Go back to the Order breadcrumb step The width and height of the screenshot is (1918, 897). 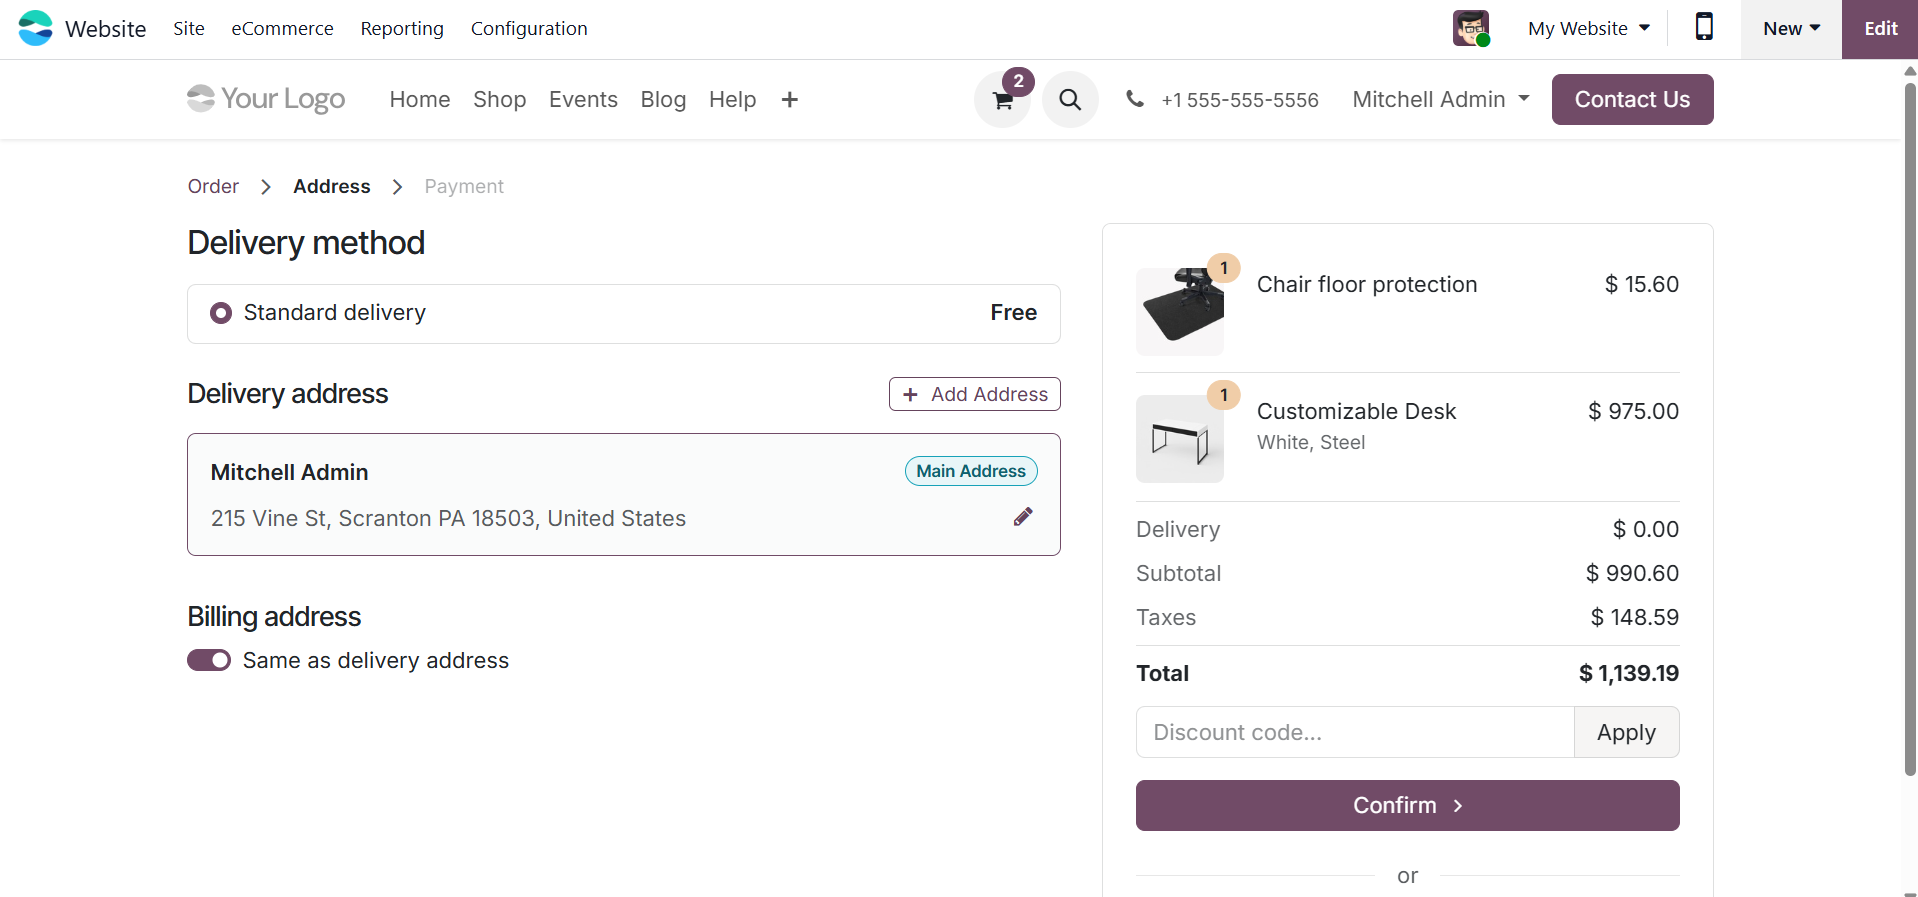(213, 187)
